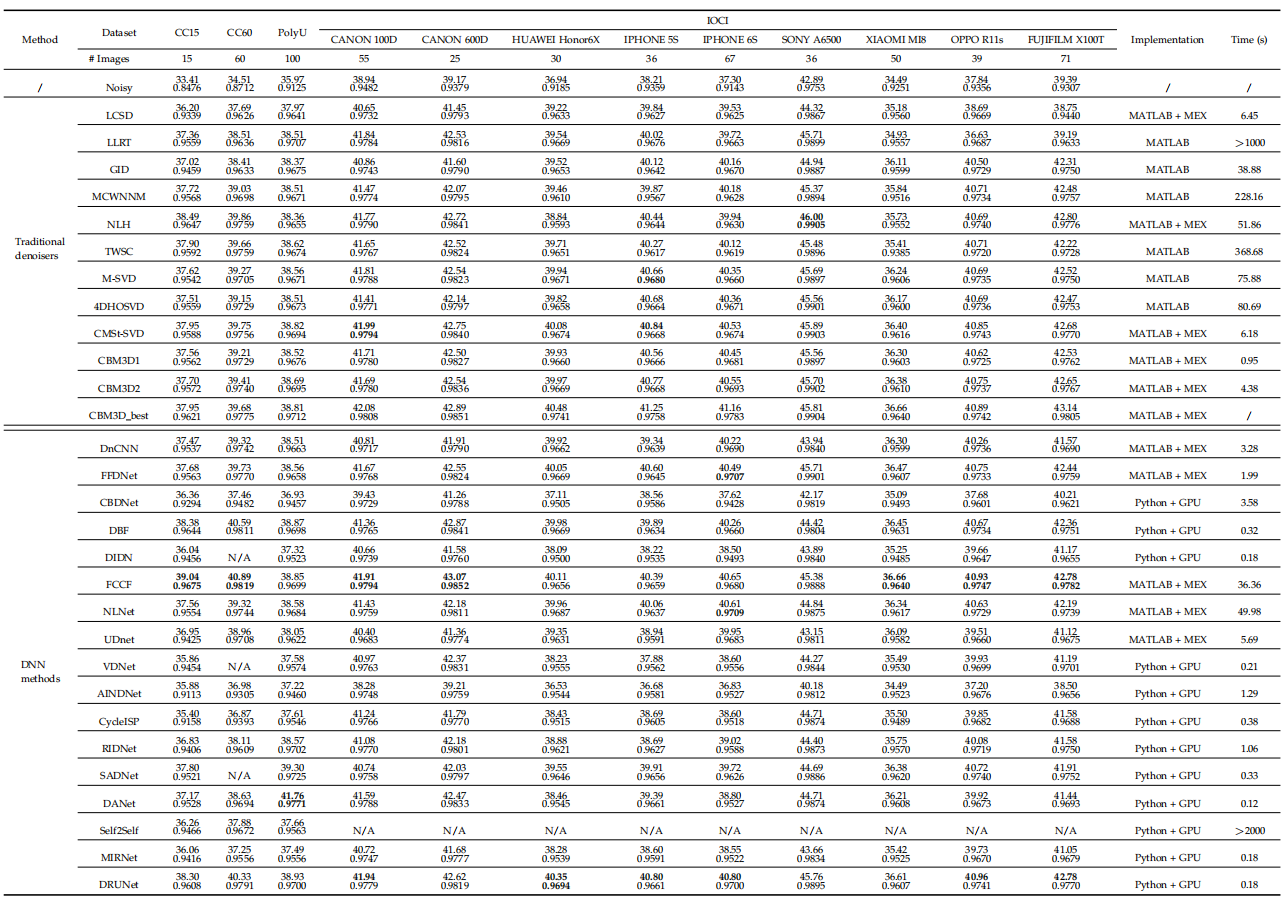Select the "CBM3D2" method name
This screenshot has height=901, width=1288.
point(119,387)
